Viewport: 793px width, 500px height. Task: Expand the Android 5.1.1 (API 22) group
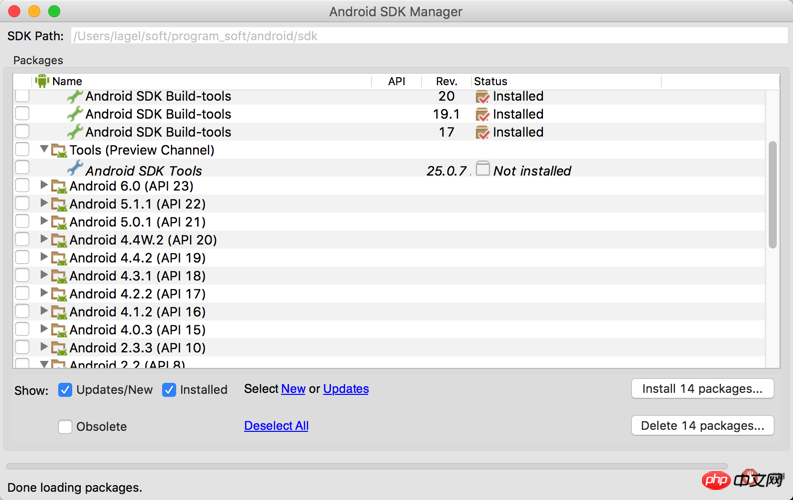pos(44,204)
